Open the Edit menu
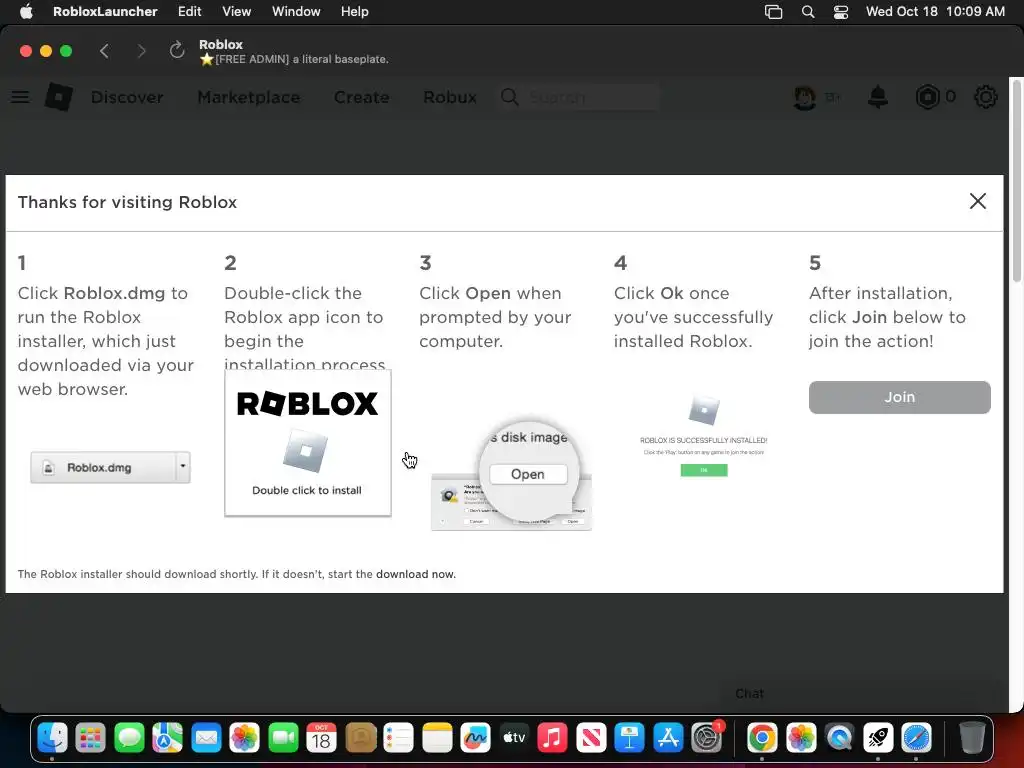1024x768 pixels. tap(189, 11)
